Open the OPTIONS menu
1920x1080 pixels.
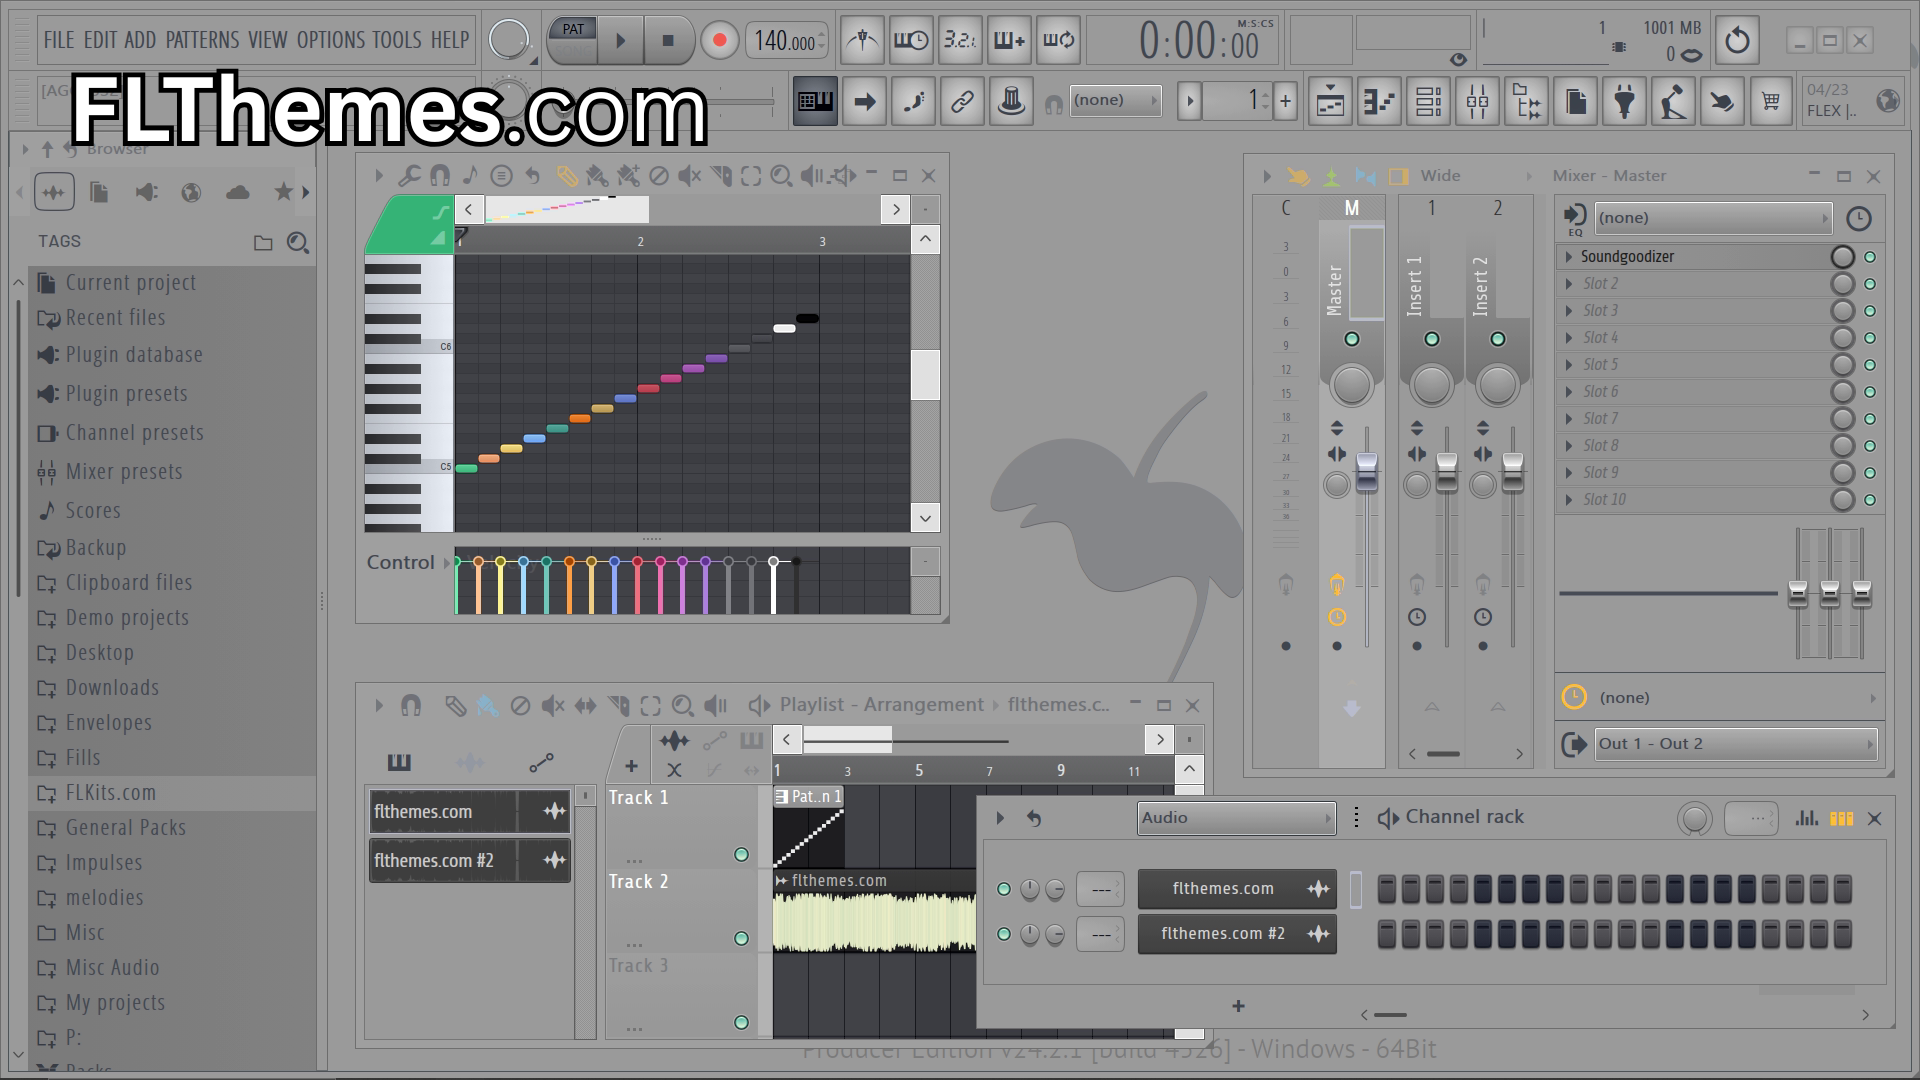click(331, 40)
